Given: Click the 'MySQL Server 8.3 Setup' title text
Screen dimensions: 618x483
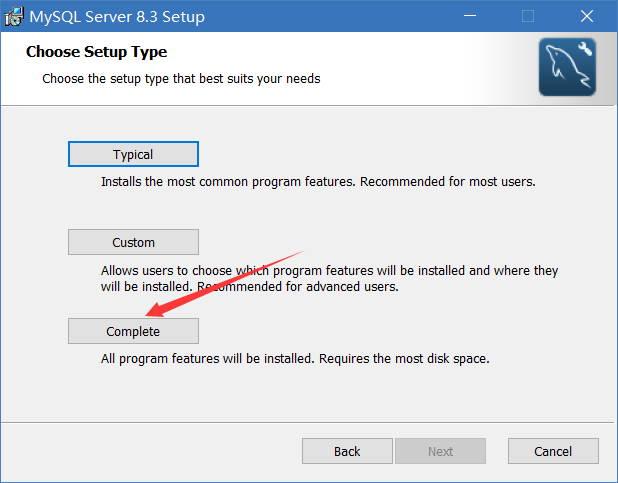Looking at the screenshot, I should pos(117,17).
